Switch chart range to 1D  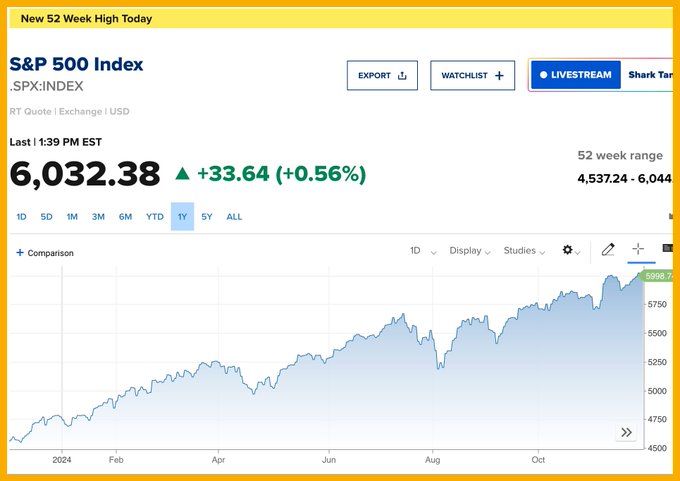[x=21, y=216]
